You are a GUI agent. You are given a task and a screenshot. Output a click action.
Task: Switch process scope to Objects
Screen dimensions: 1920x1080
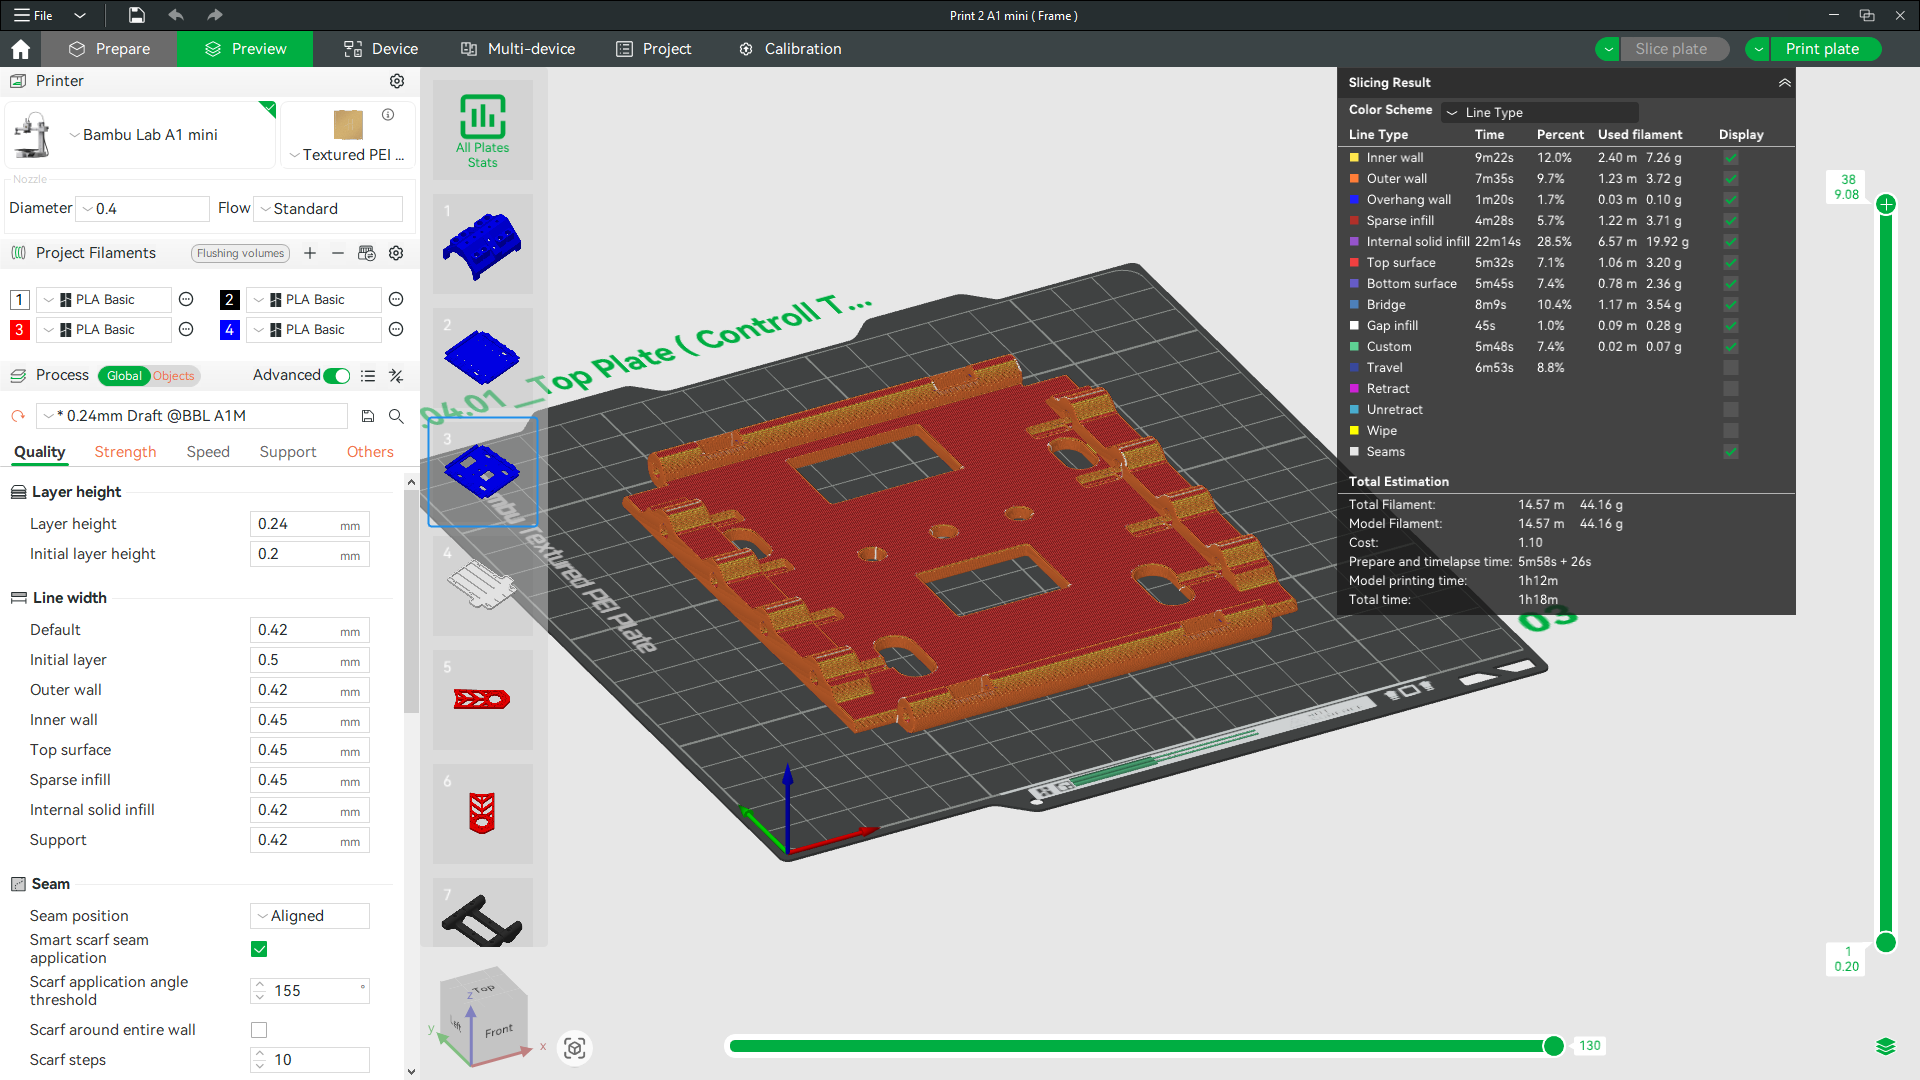pos(174,376)
